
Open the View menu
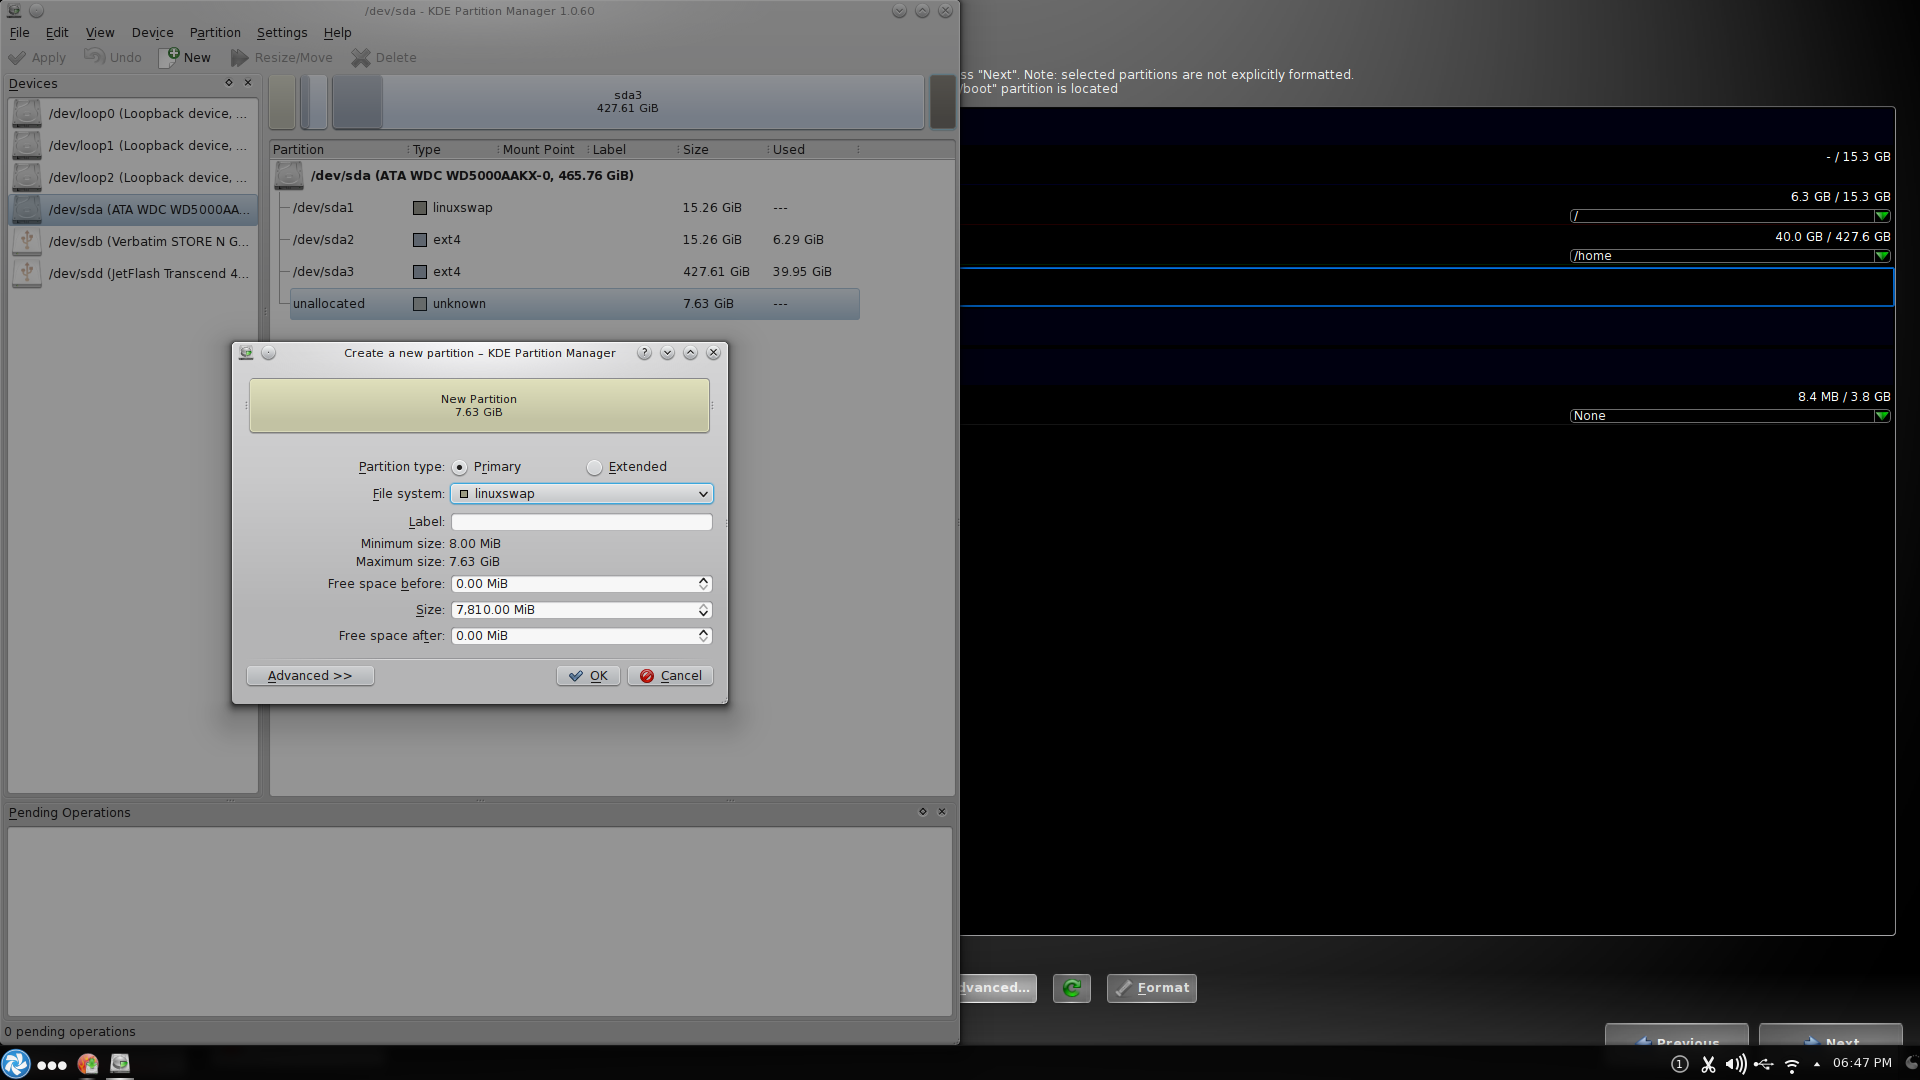tap(100, 33)
